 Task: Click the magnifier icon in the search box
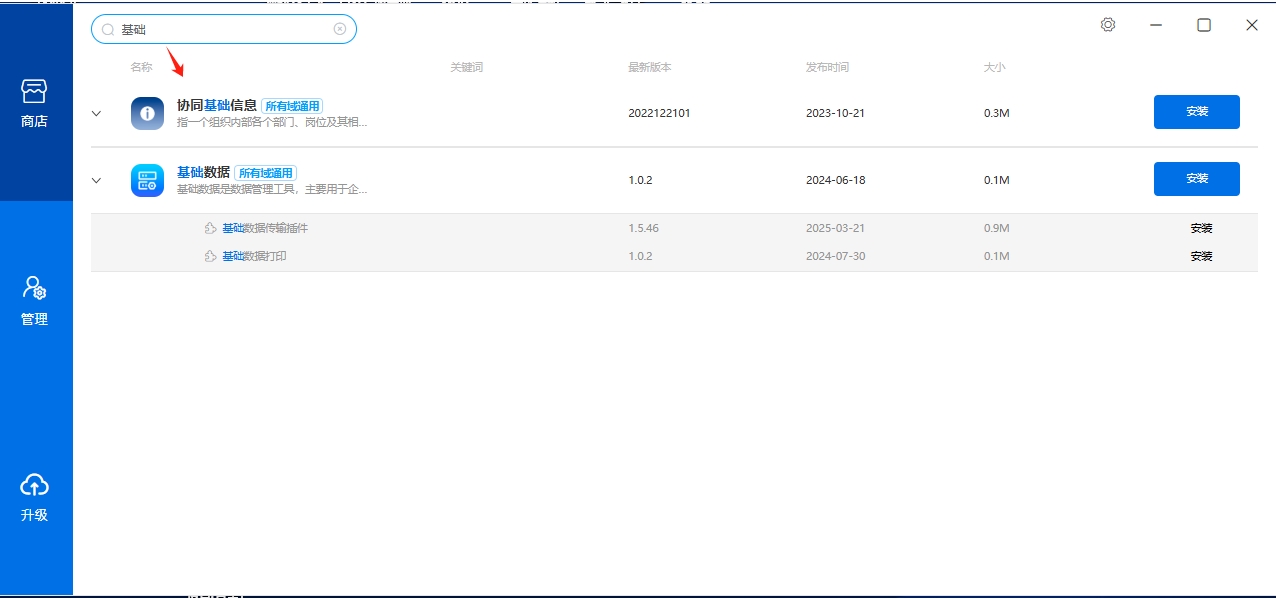(108, 30)
